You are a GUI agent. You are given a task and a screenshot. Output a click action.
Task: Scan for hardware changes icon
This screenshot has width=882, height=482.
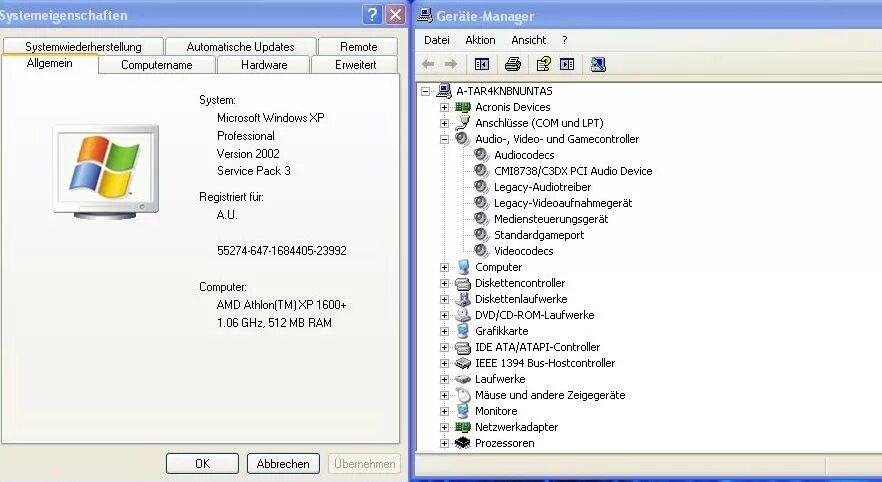click(598, 64)
